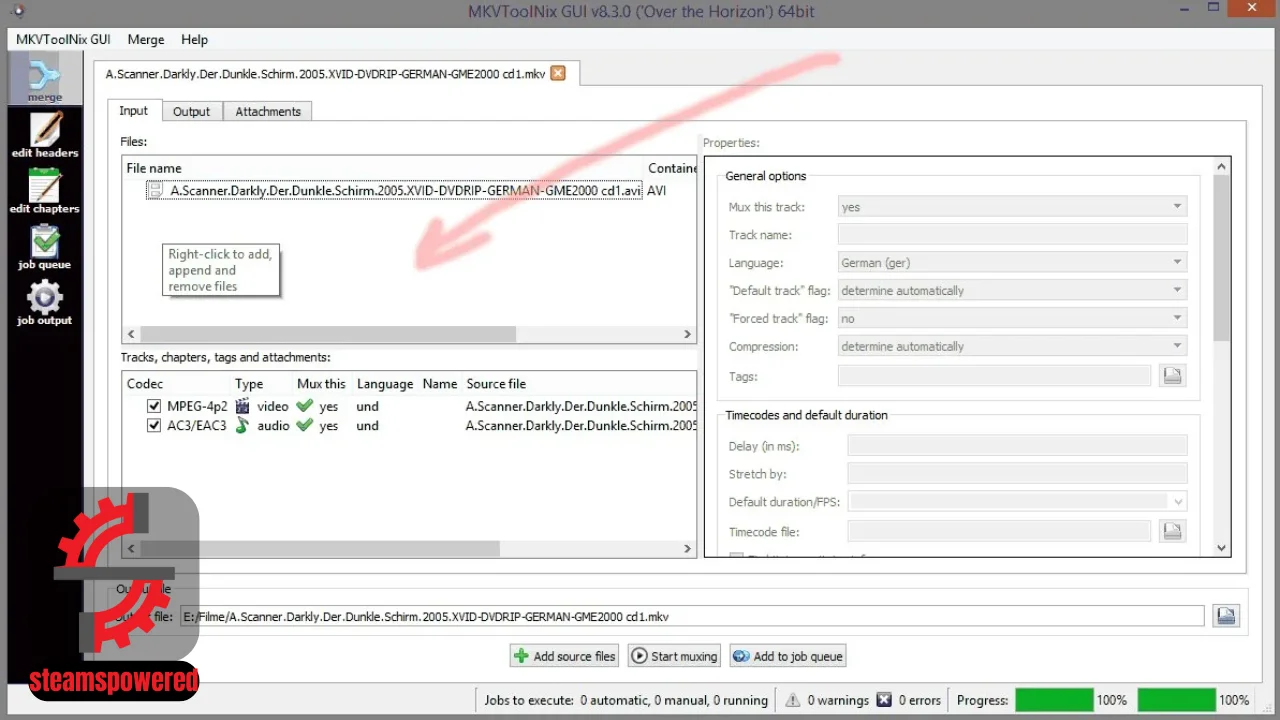This screenshot has height=720, width=1280.
Task: Open the edit headers tool
Action: coord(45,135)
